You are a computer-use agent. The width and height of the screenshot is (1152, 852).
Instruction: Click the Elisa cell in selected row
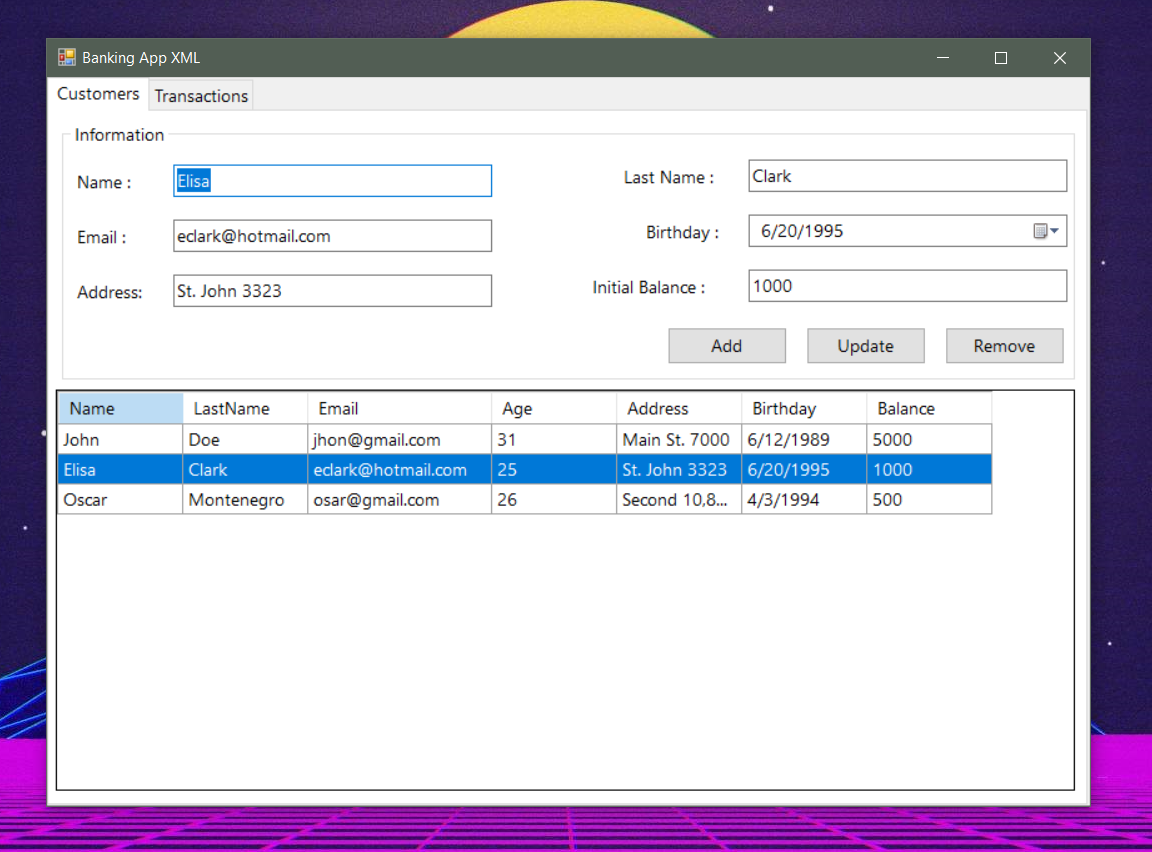(120, 469)
